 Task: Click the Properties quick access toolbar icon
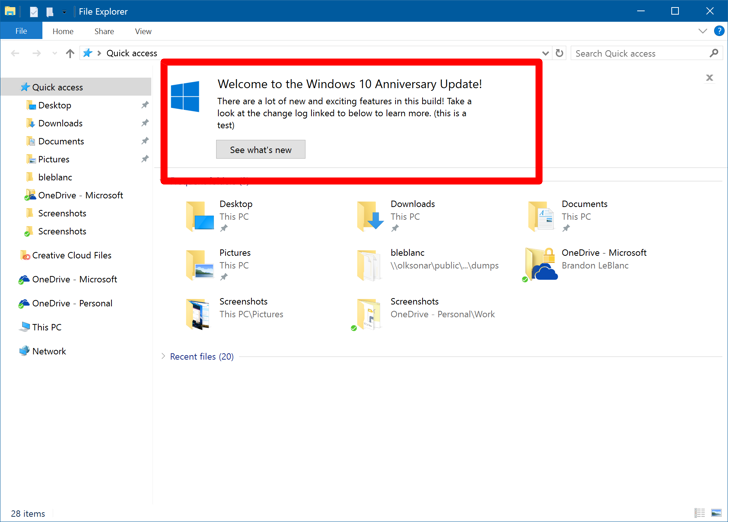tap(34, 11)
